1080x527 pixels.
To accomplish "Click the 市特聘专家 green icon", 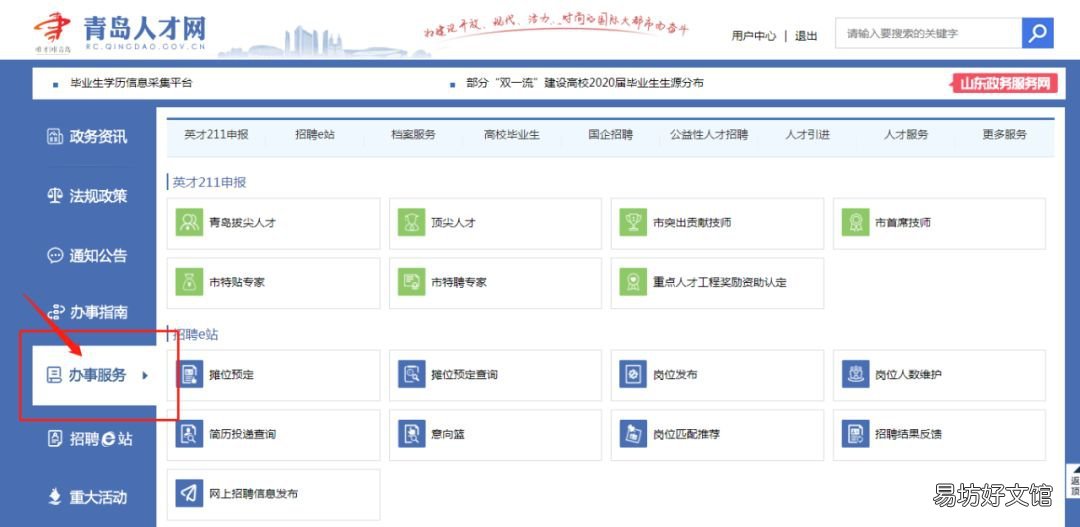I will [411, 282].
